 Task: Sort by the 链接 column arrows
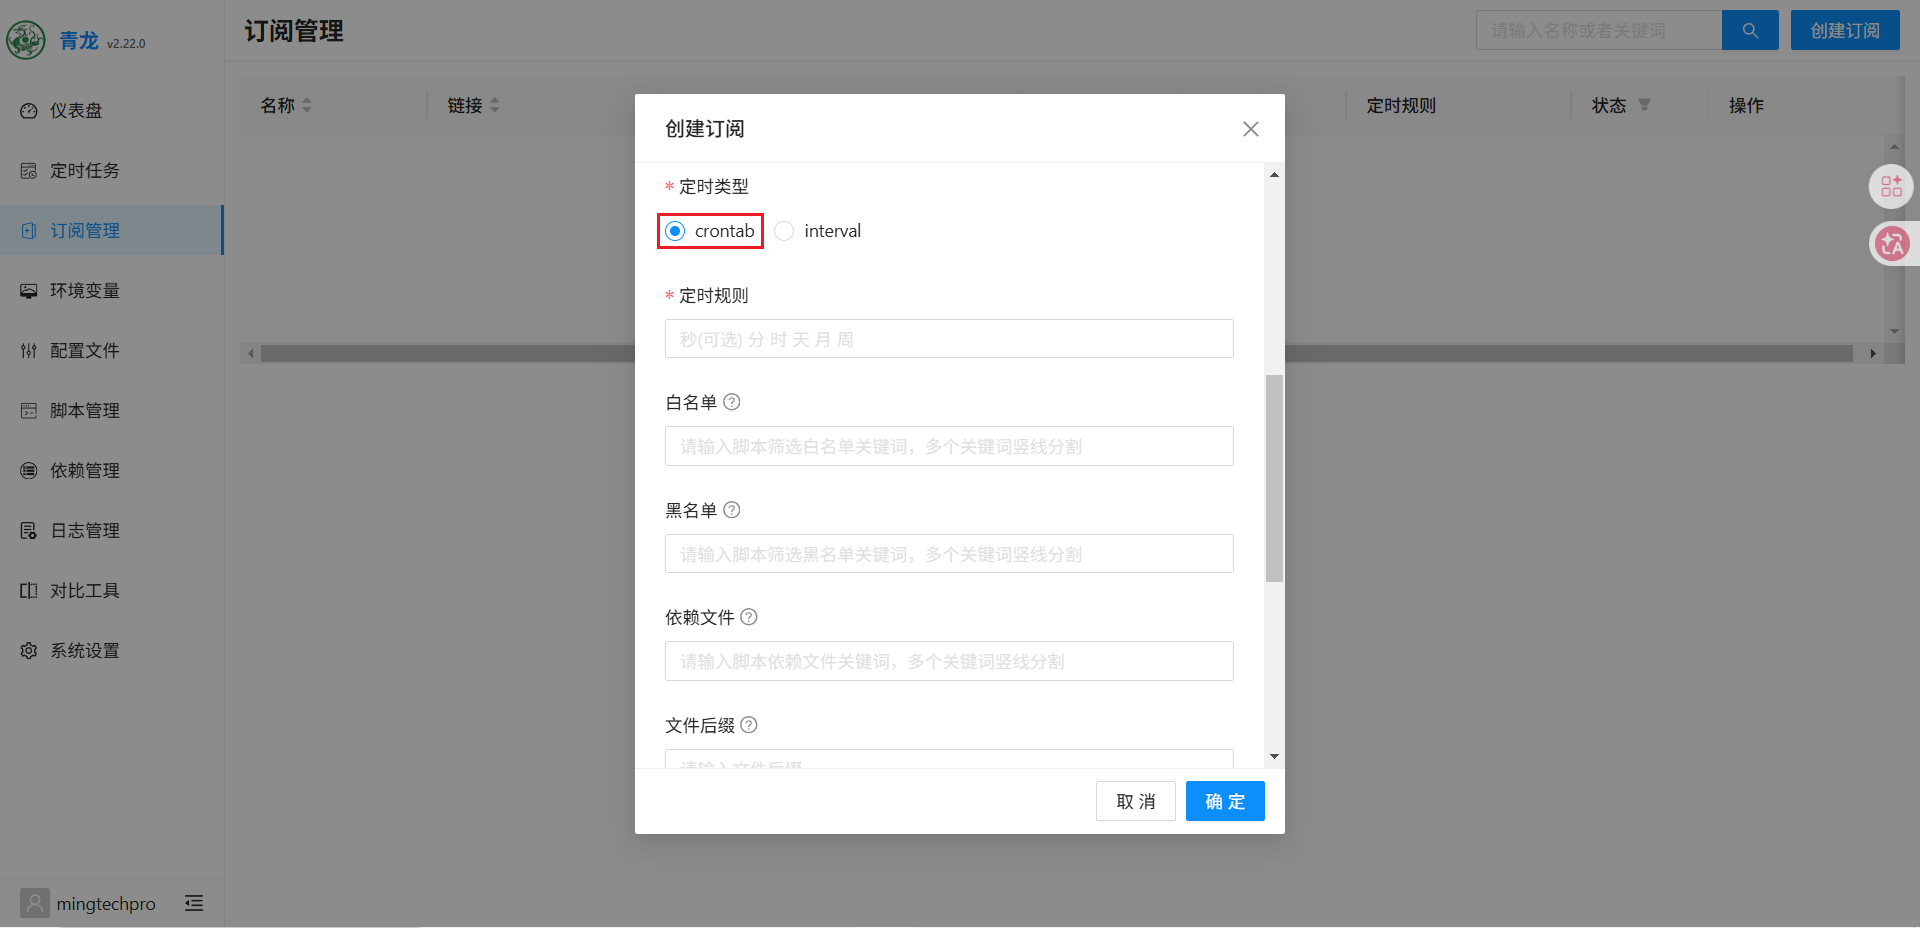point(495,105)
